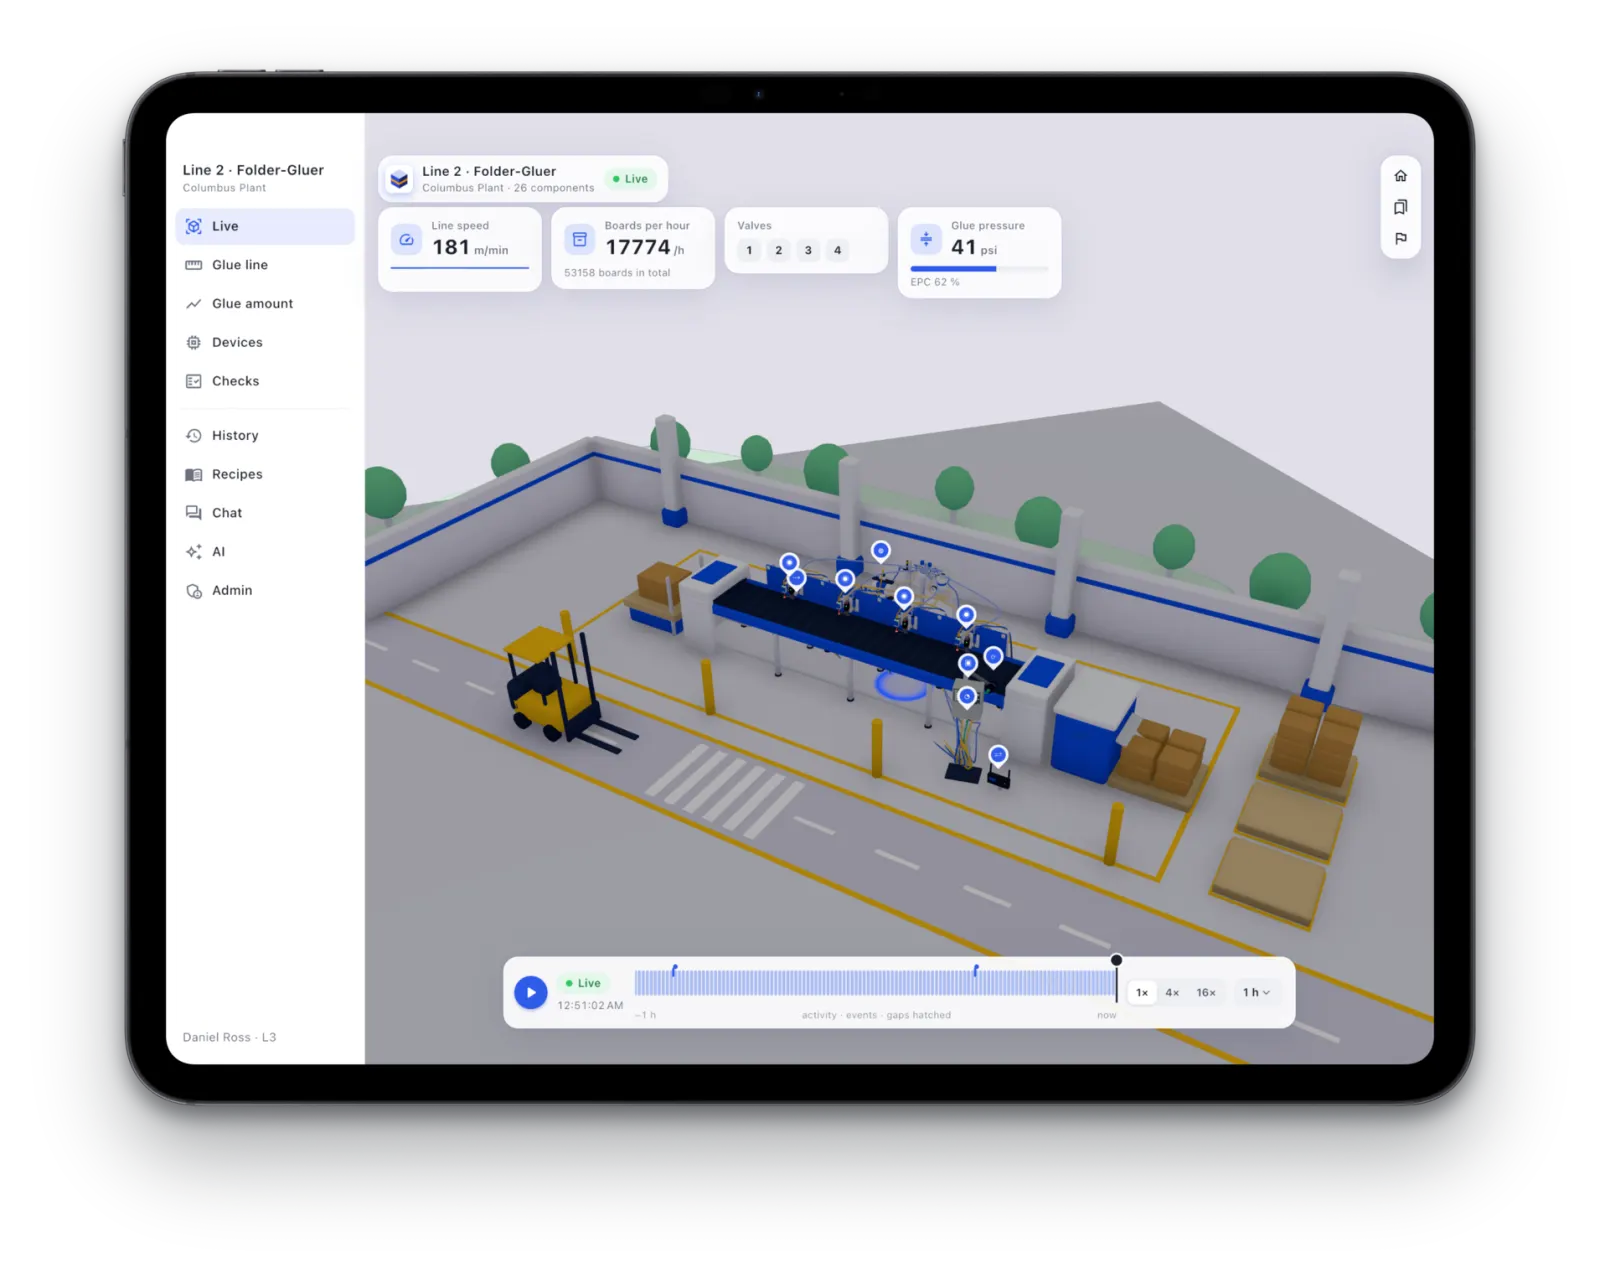
Task: Click the Boards per hour card
Action: pyautogui.click(x=633, y=248)
